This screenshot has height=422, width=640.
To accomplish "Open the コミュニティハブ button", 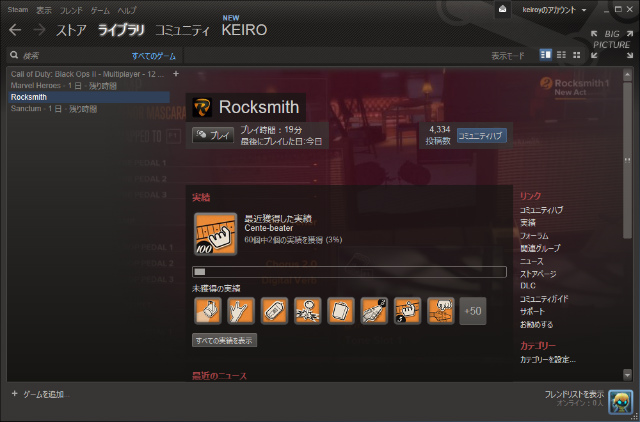I will click(x=482, y=135).
